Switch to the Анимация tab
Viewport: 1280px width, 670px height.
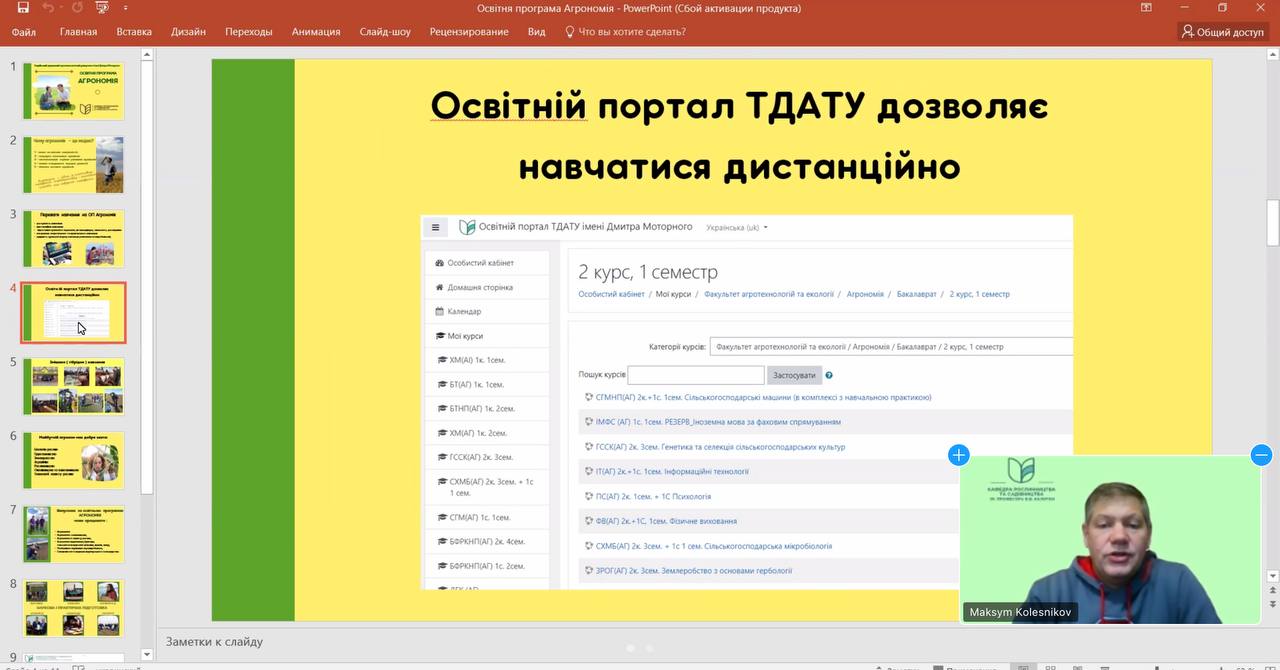[x=316, y=31]
